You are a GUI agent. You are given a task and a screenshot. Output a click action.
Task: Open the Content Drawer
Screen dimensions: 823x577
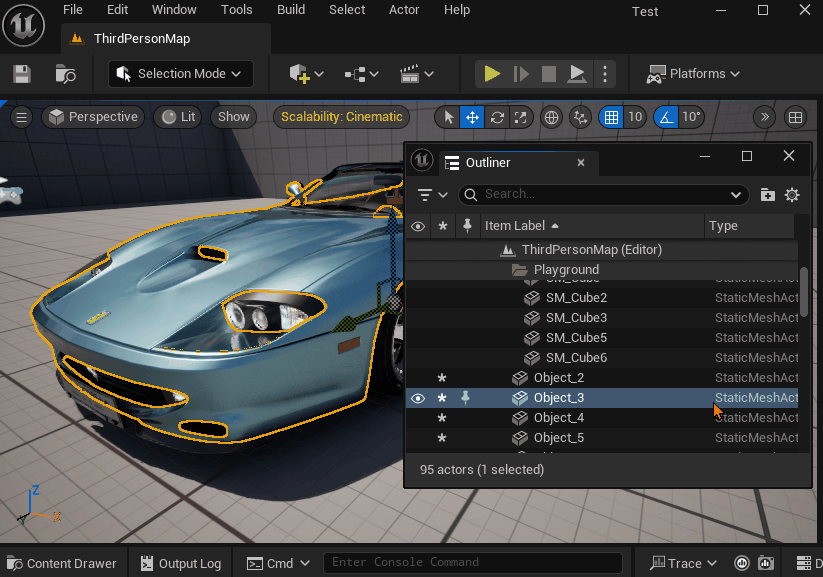tap(62, 563)
